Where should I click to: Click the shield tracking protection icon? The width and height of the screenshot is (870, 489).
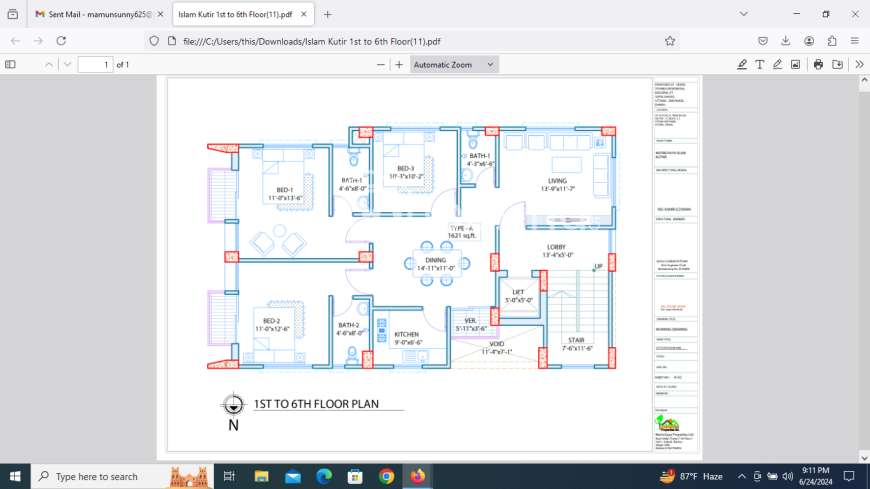point(154,41)
